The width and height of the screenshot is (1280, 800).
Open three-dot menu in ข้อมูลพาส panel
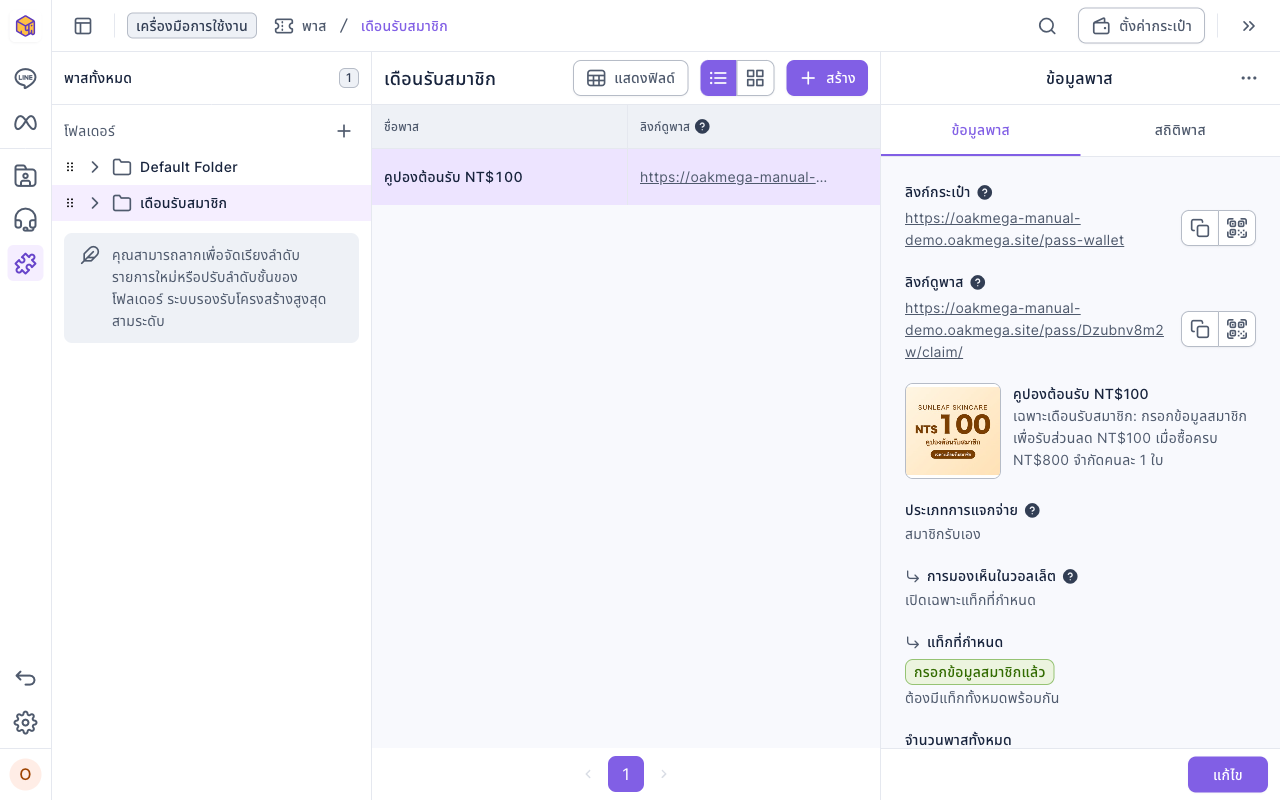pos(1248,78)
